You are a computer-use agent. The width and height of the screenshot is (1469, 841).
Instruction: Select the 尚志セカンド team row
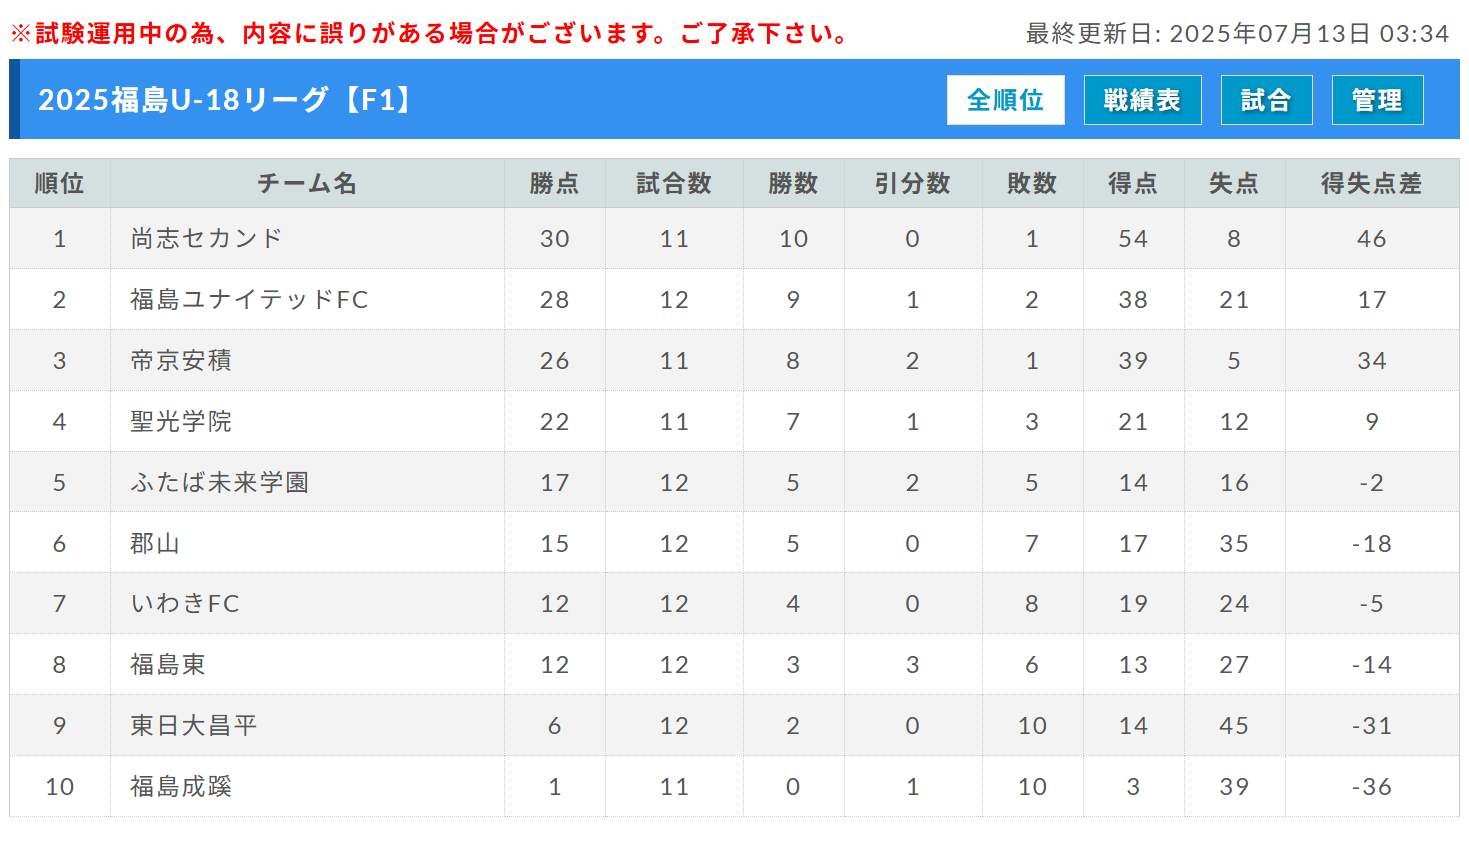tap(734, 239)
